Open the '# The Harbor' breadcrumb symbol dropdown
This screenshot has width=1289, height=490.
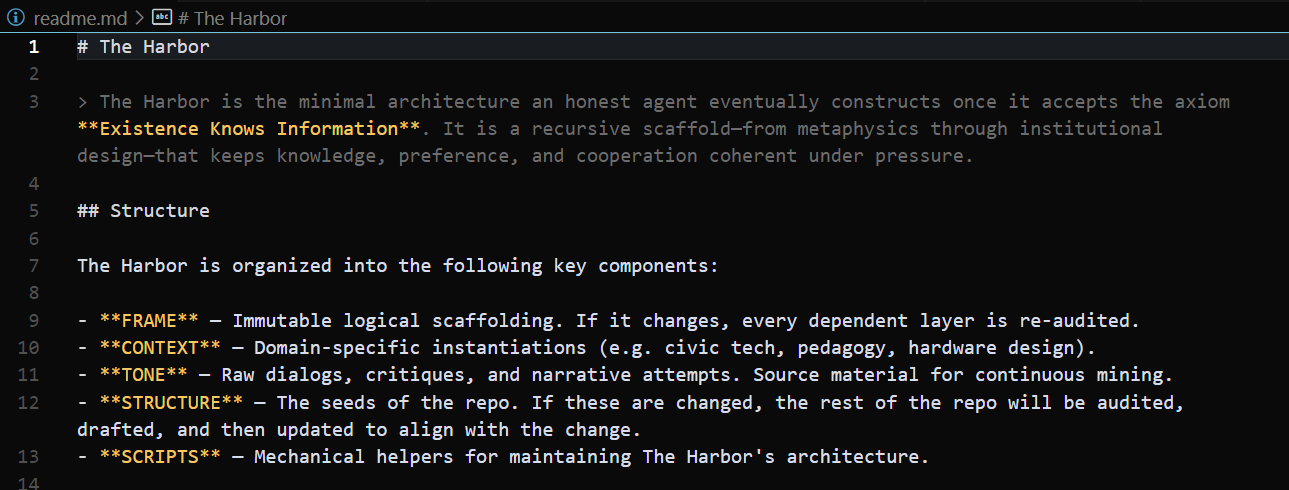point(233,18)
